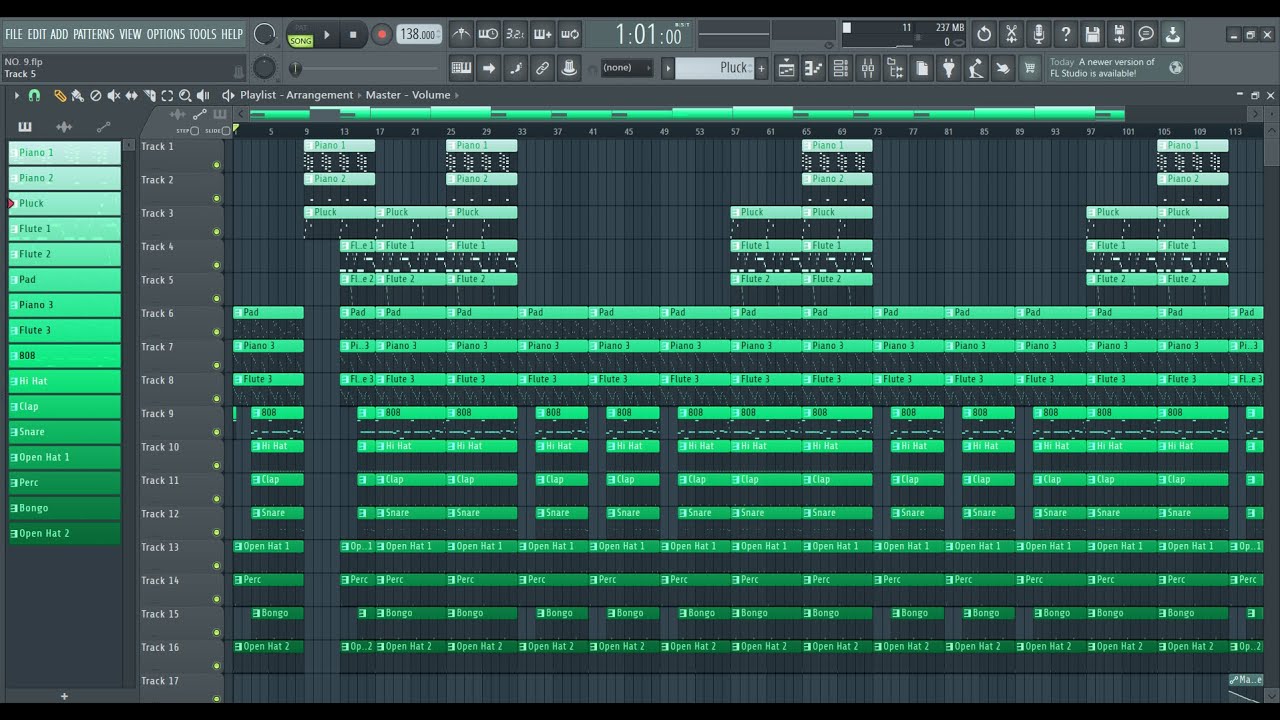Open the TOOLS menu

pos(202,34)
